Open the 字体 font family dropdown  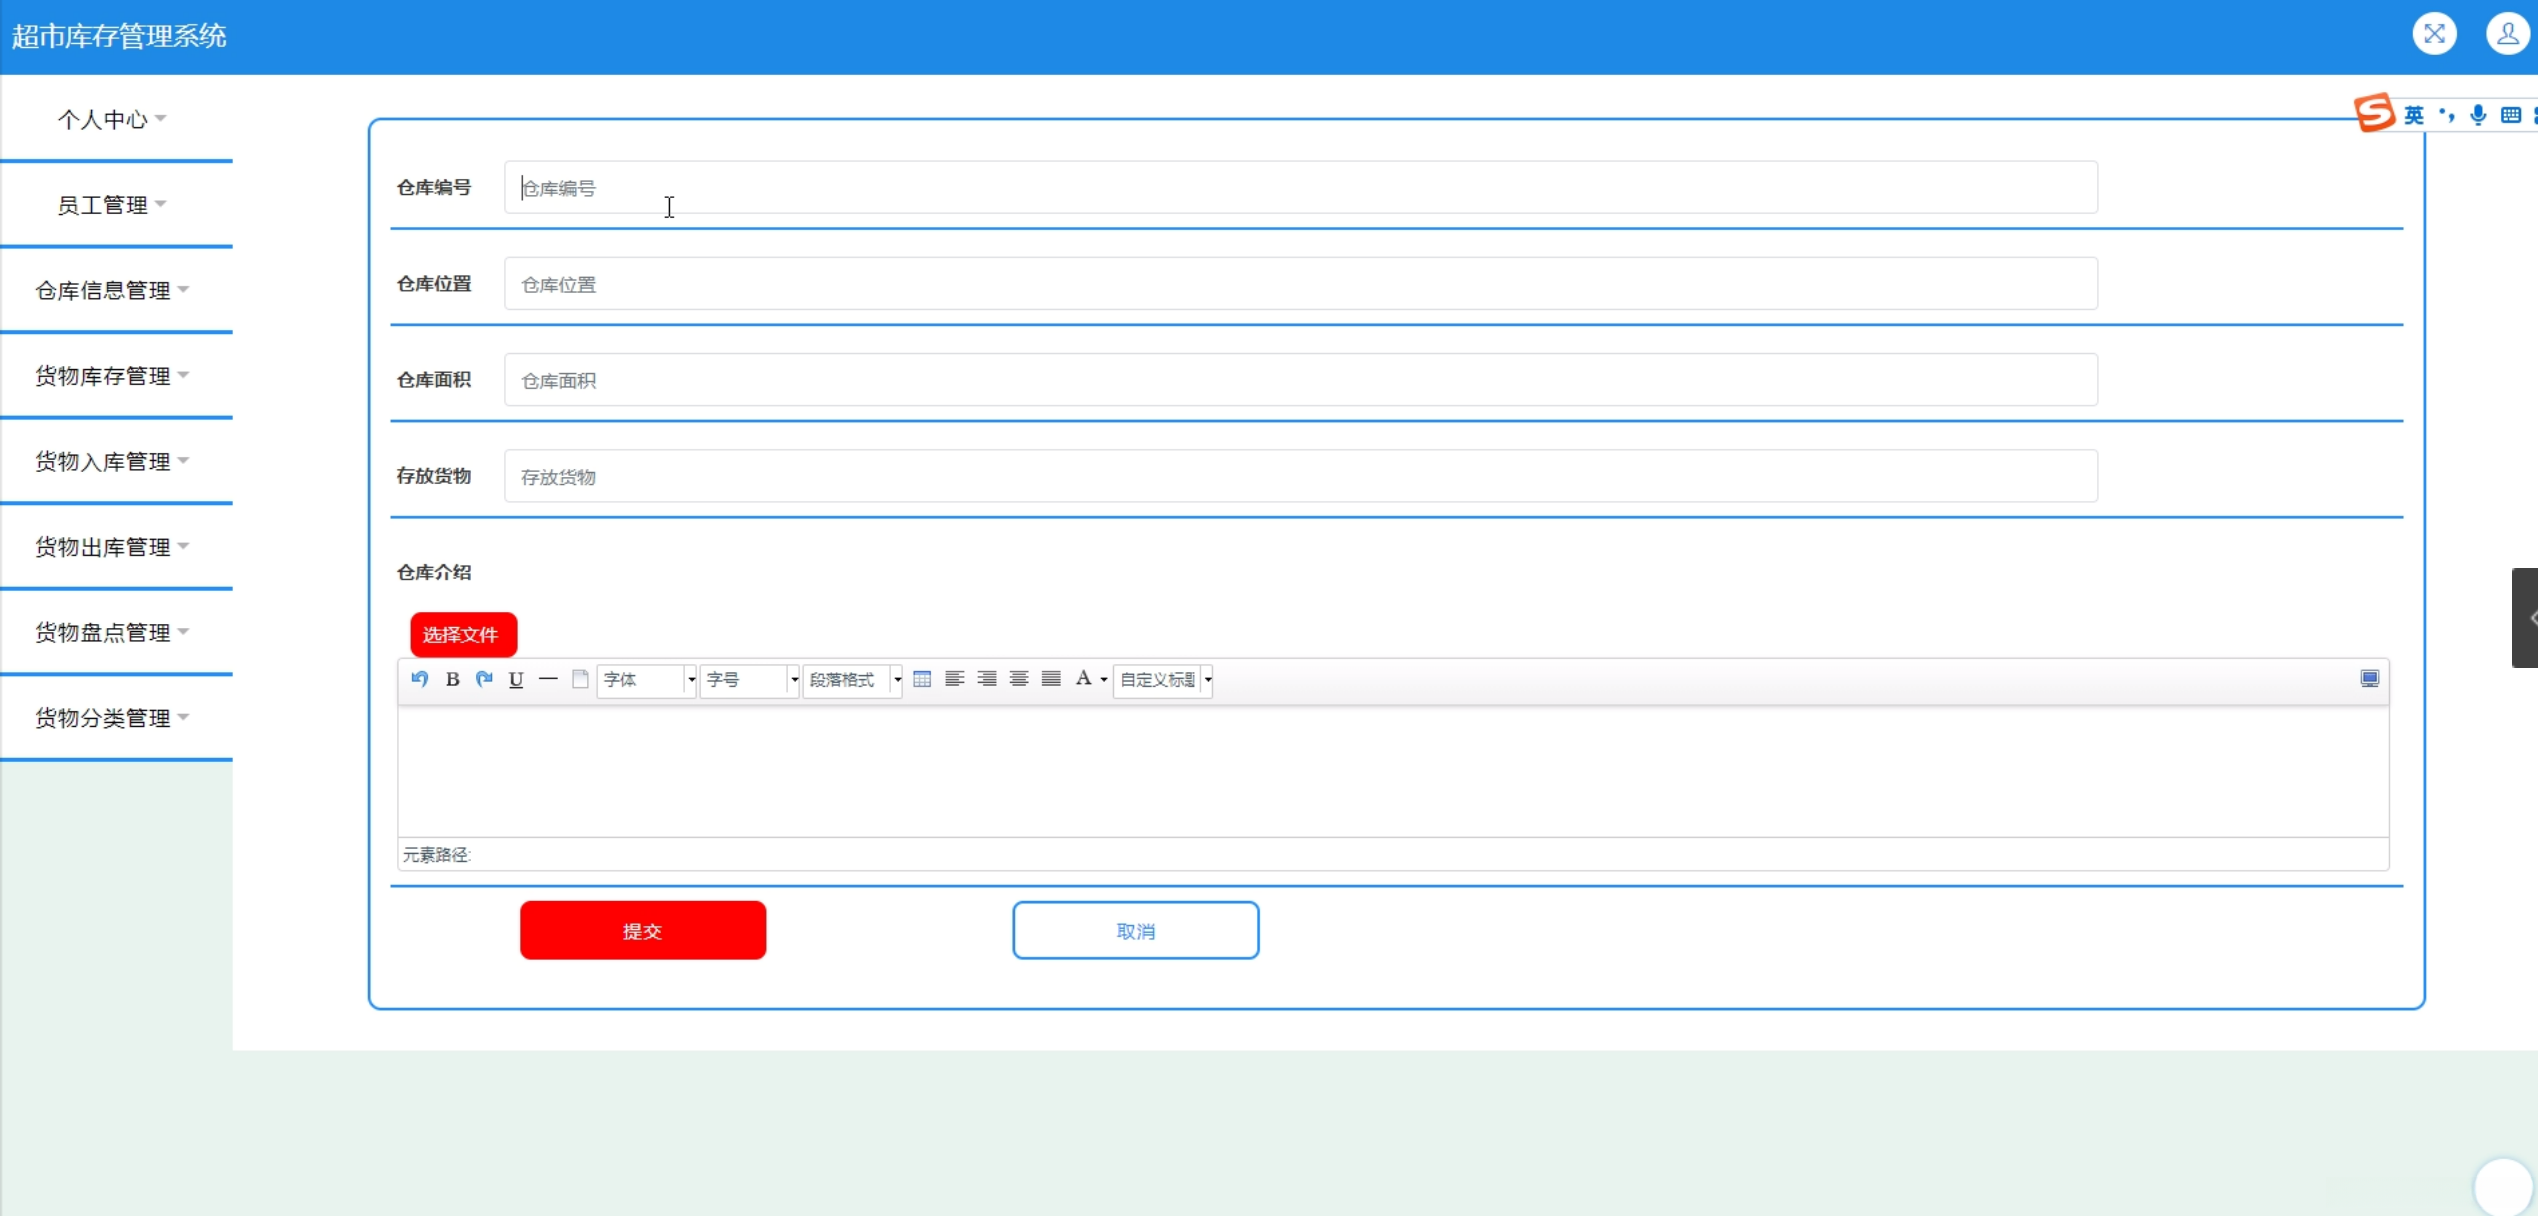tap(647, 679)
